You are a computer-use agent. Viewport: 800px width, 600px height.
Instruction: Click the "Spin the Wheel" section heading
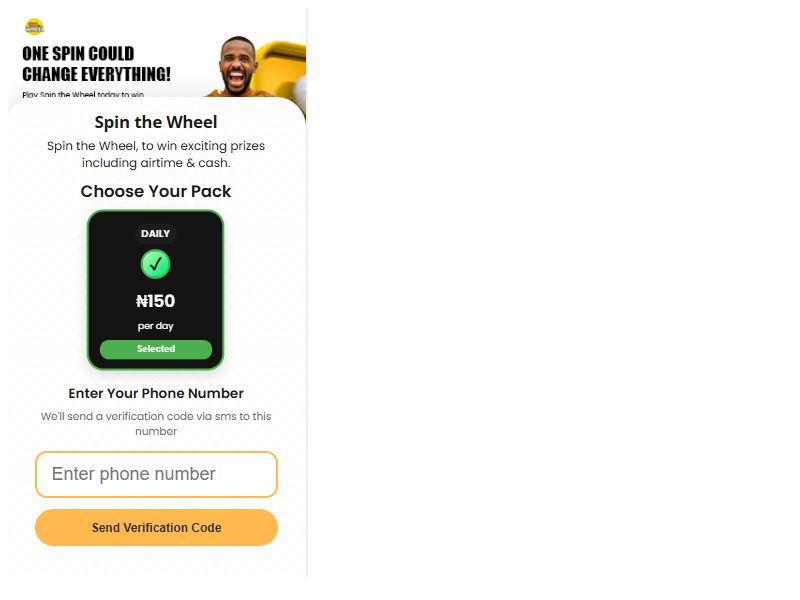(x=156, y=122)
